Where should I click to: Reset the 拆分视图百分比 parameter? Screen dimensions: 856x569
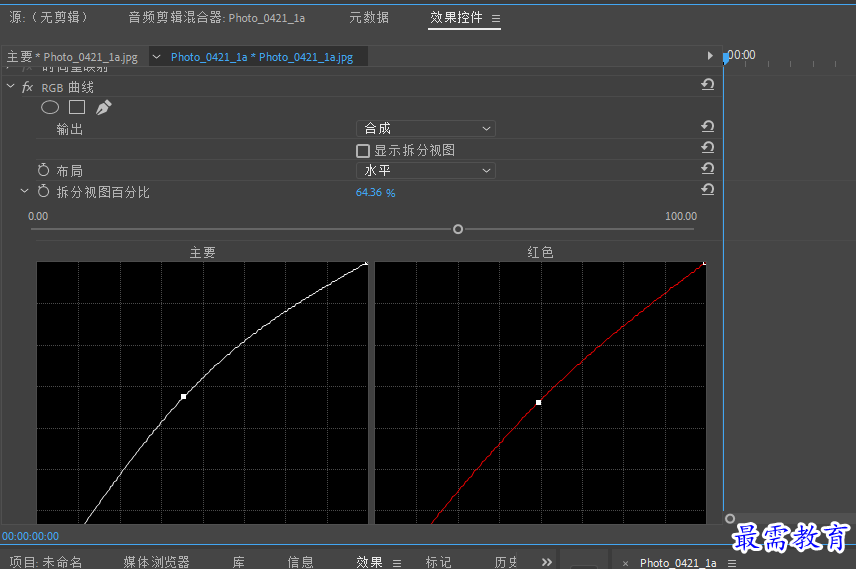(708, 189)
